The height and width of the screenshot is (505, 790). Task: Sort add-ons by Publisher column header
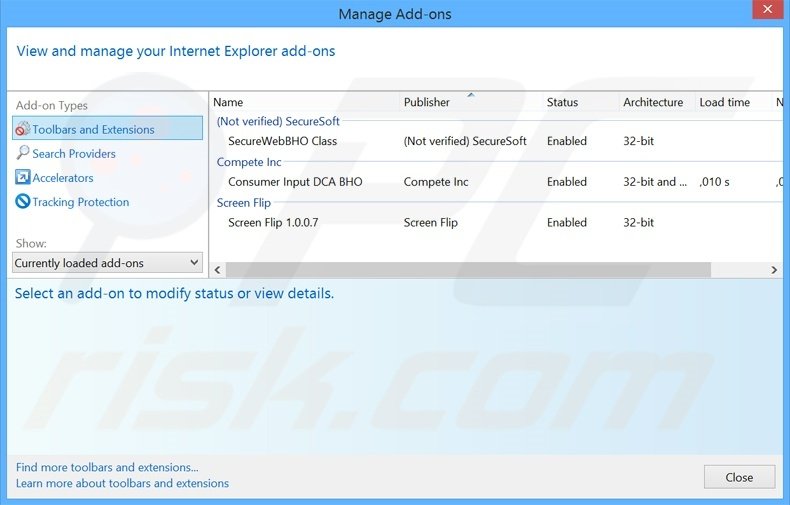coord(426,102)
